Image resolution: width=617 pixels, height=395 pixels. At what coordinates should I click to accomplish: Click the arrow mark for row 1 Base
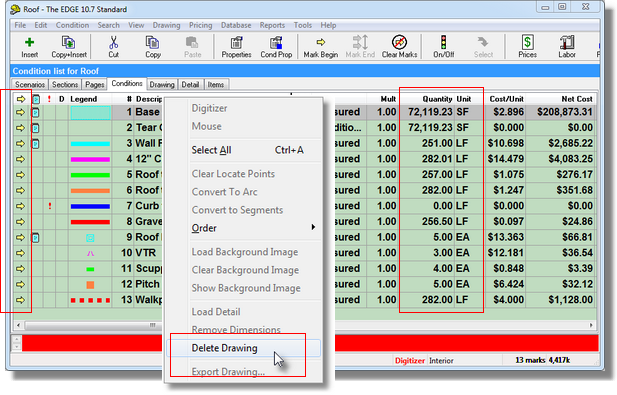20,113
